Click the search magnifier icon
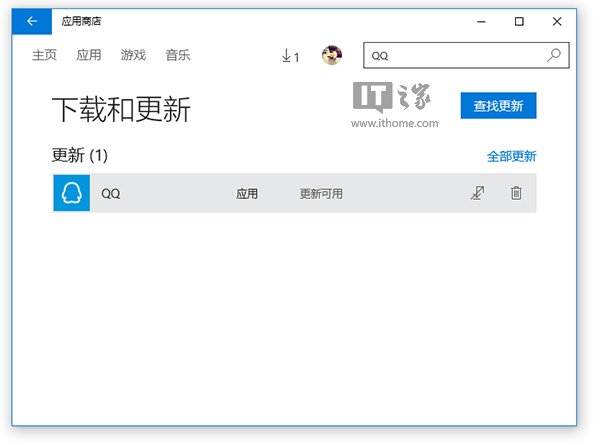This screenshot has width=600, height=446. click(x=554, y=55)
